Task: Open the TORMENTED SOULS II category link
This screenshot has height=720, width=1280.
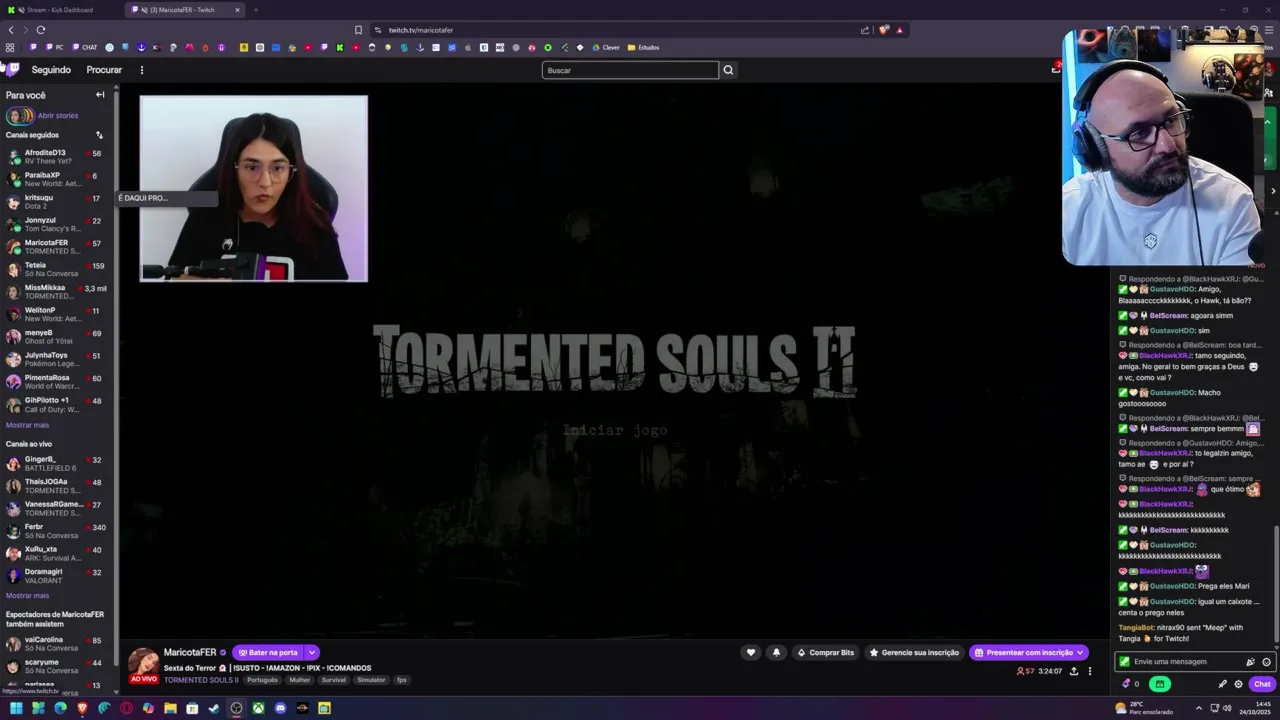Action: click(201, 680)
